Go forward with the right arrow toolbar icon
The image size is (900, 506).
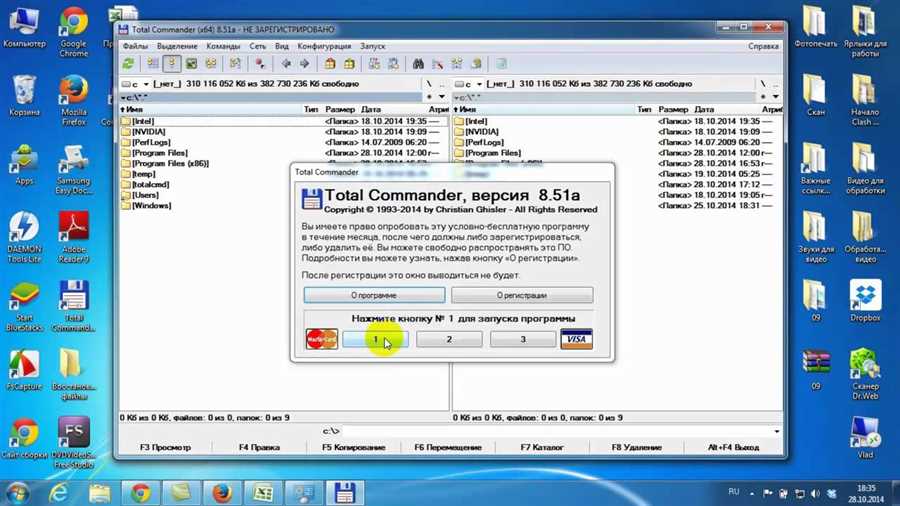(x=305, y=64)
